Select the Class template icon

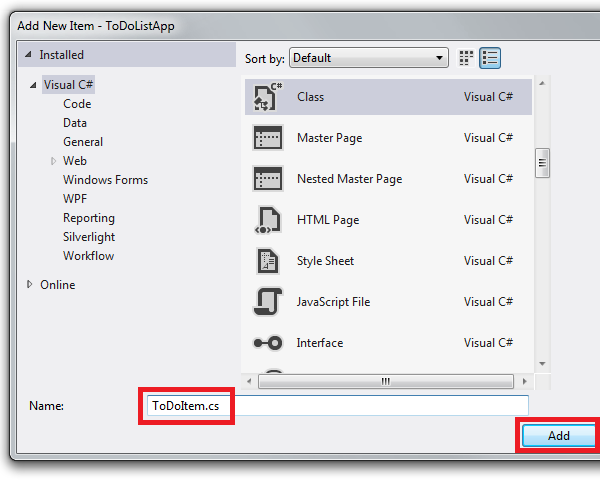(x=268, y=97)
